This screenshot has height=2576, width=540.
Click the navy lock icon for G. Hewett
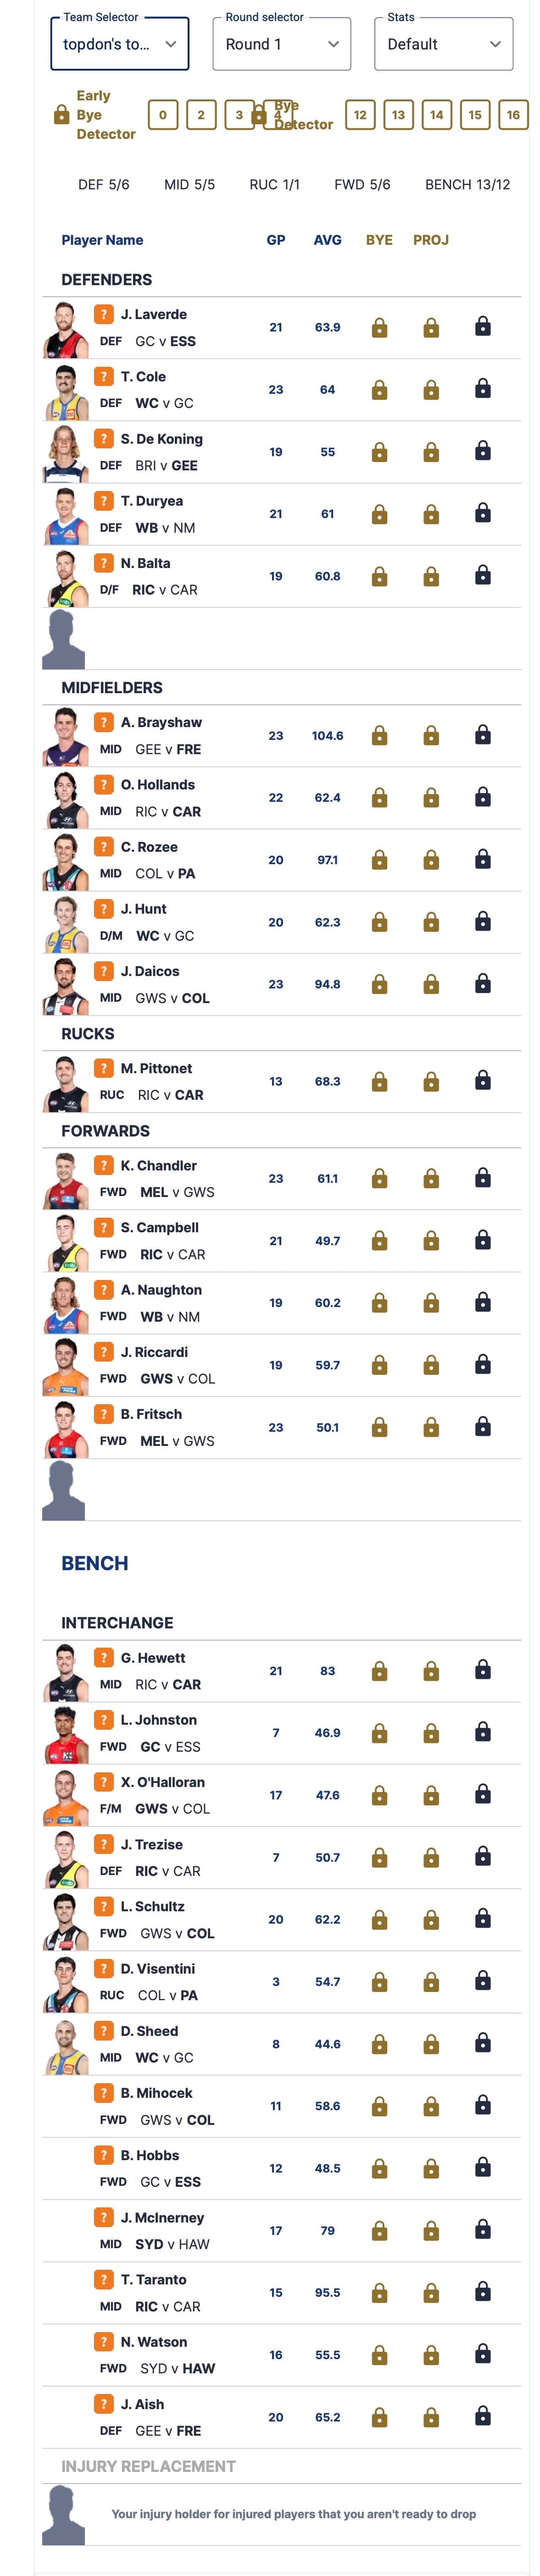click(x=483, y=1670)
